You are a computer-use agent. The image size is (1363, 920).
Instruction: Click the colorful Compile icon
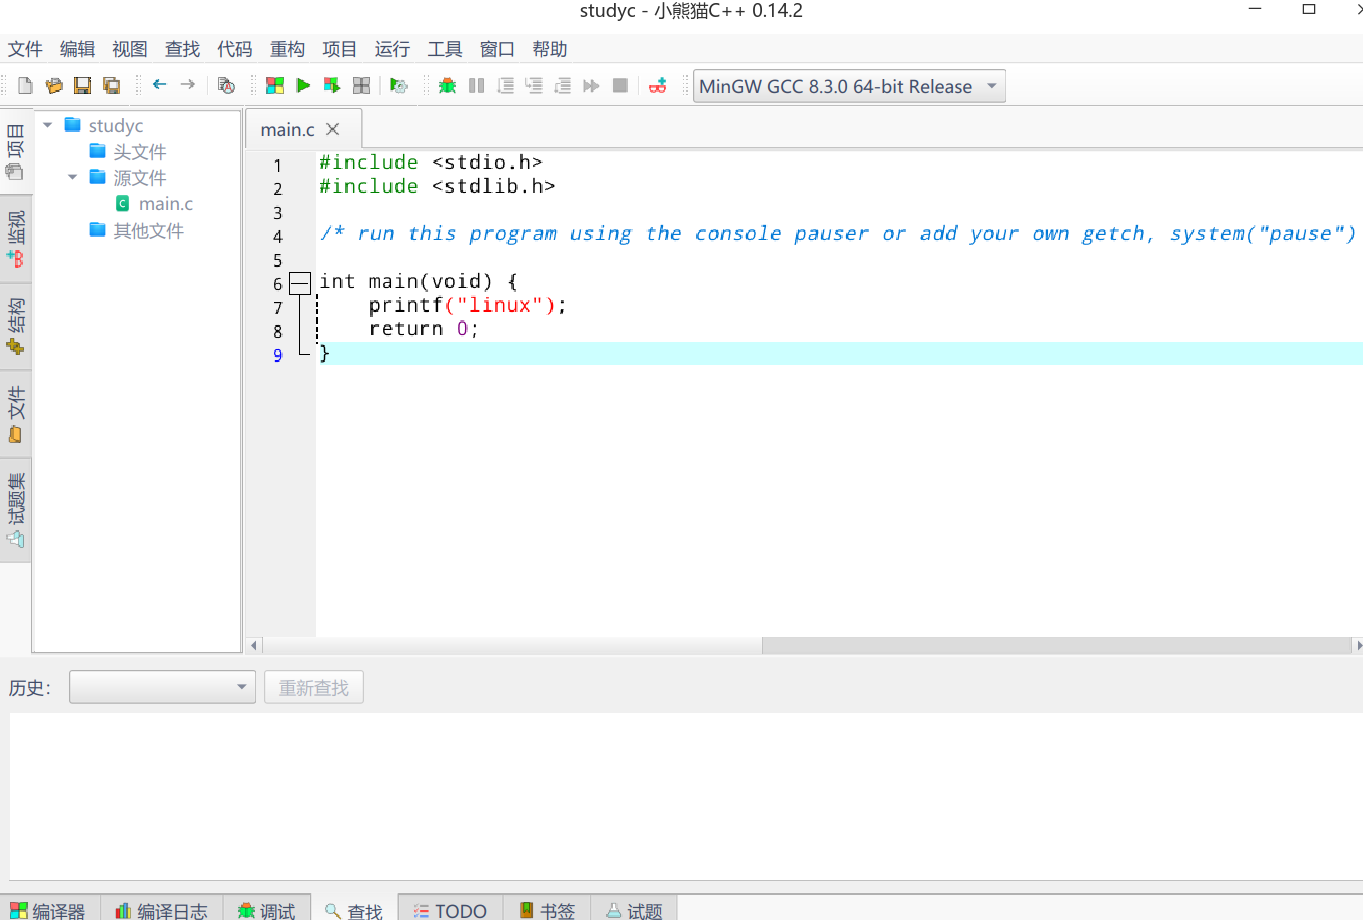coord(274,86)
